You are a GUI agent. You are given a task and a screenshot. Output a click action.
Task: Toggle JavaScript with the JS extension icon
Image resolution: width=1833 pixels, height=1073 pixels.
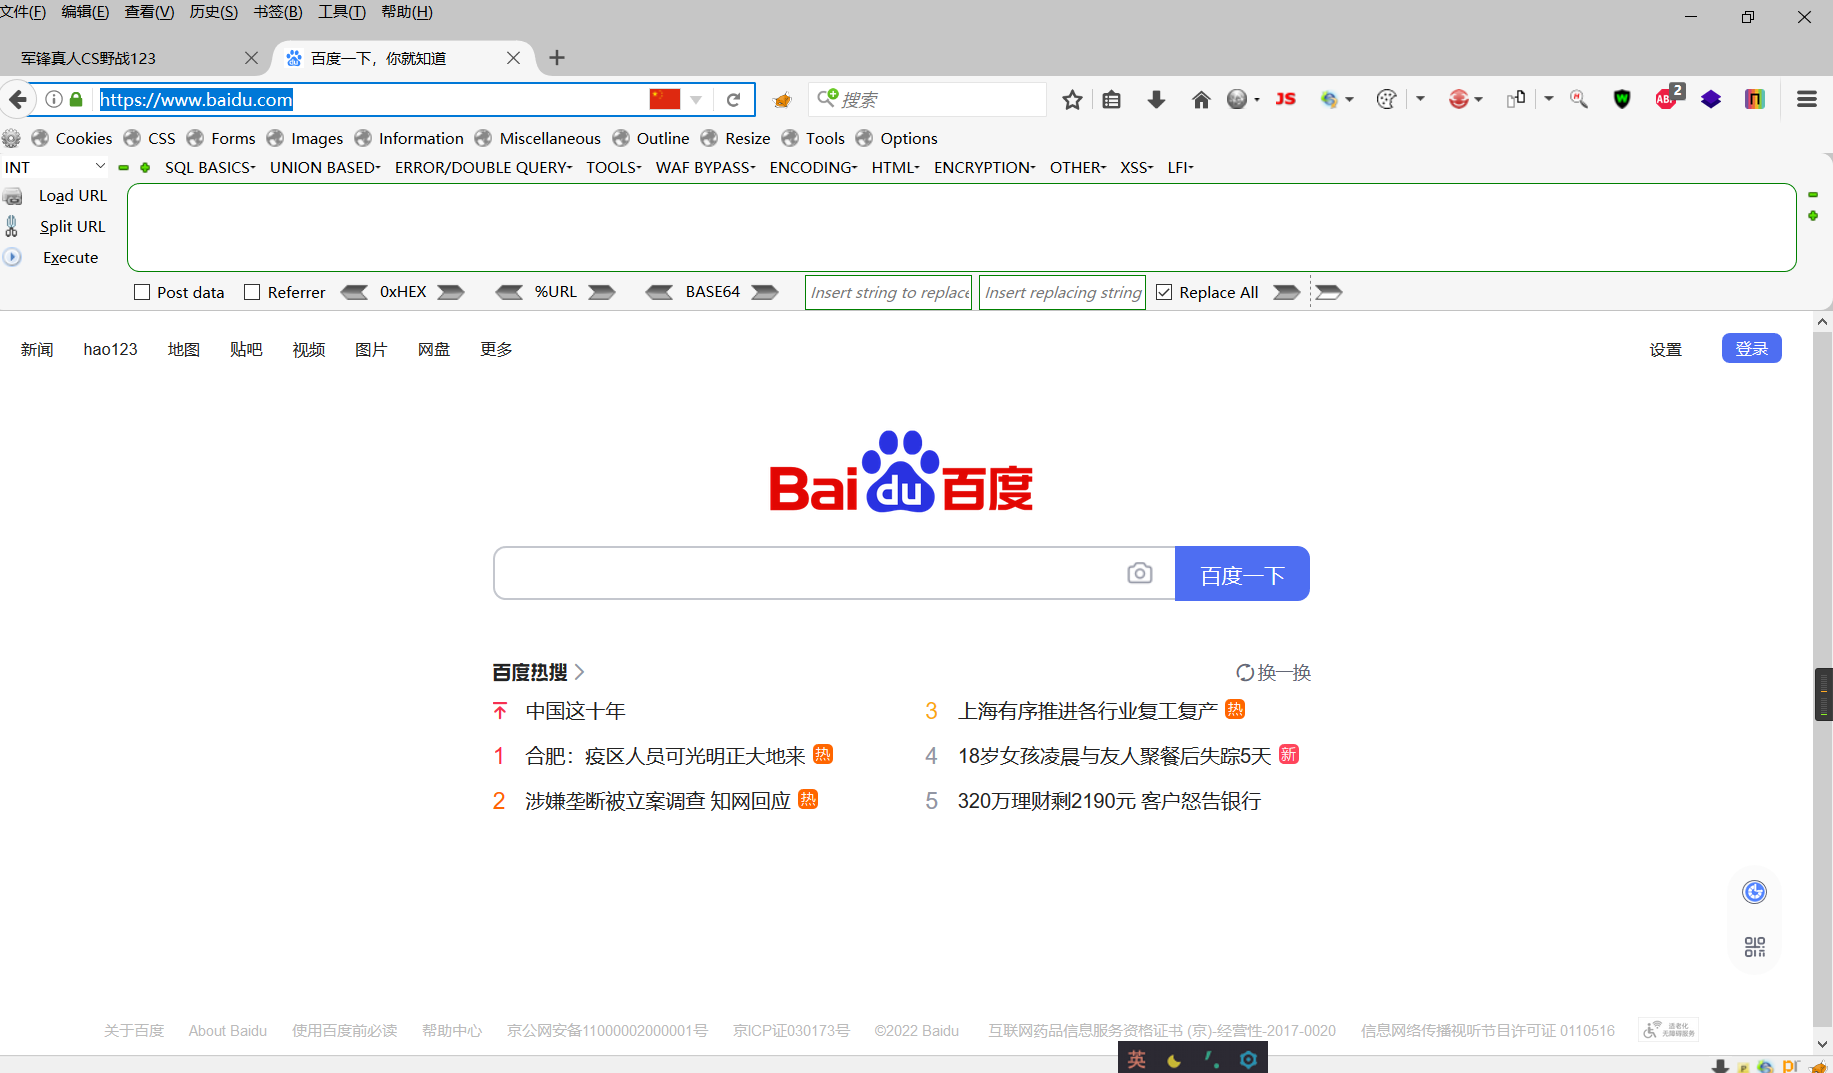pyautogui.click(x=1285, y=99)
